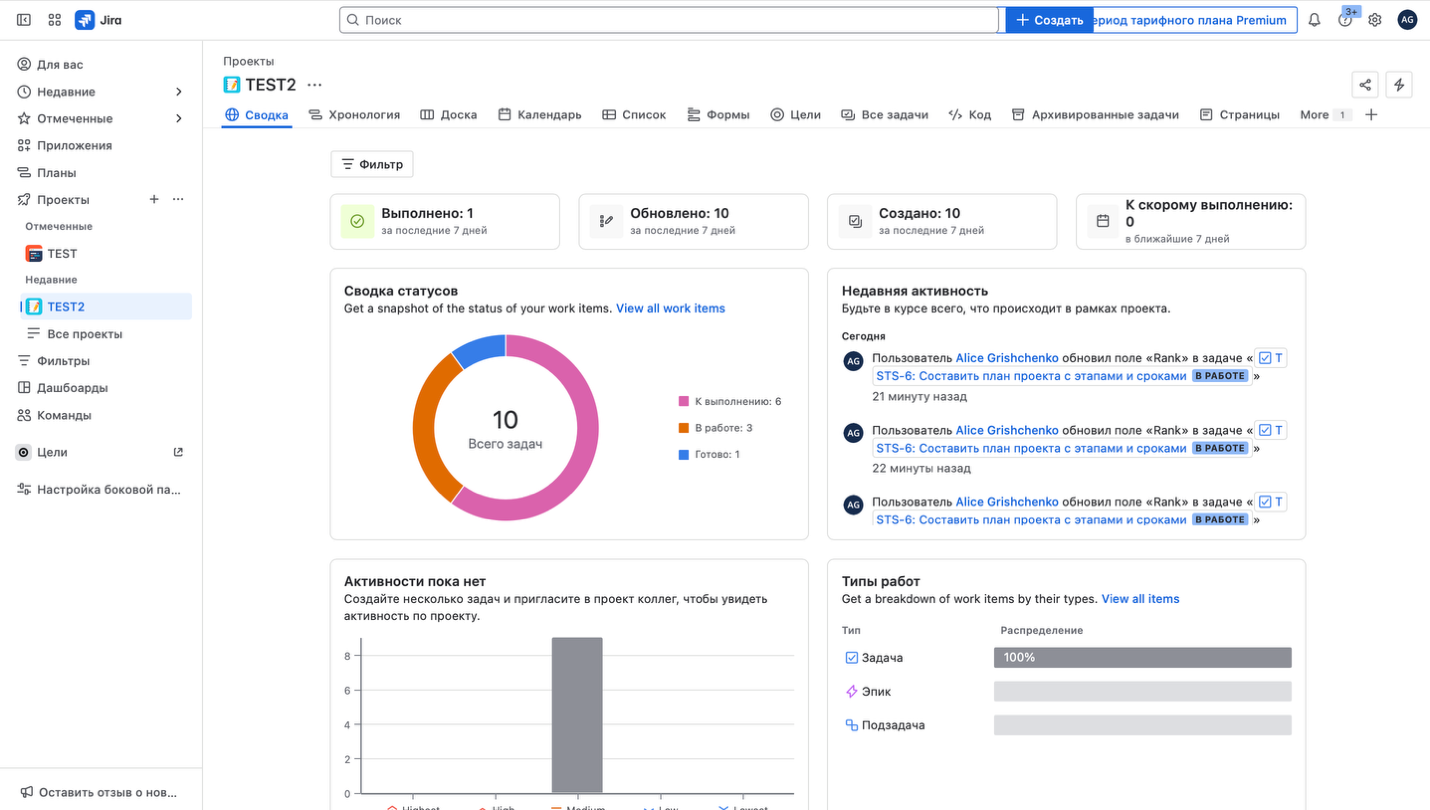Add a new tab with the plus icon
This screenshot has height=810, width=1430.
tap(1371, 115)
